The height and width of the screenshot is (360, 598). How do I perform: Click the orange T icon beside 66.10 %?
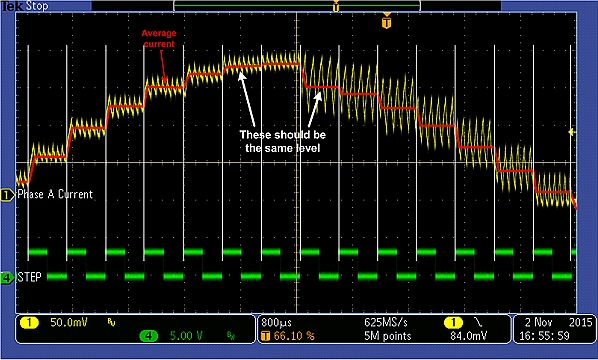click(x=265, y=336)
